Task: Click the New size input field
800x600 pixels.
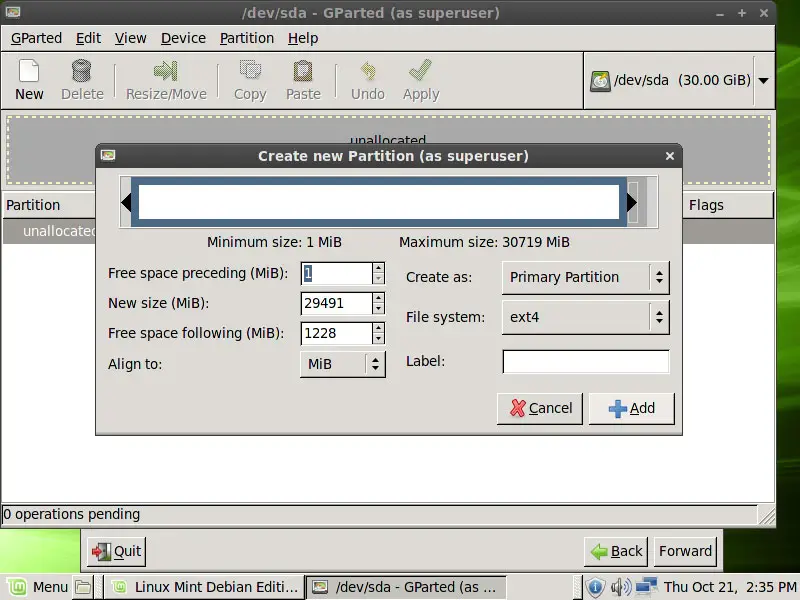Action: point(337,304)
